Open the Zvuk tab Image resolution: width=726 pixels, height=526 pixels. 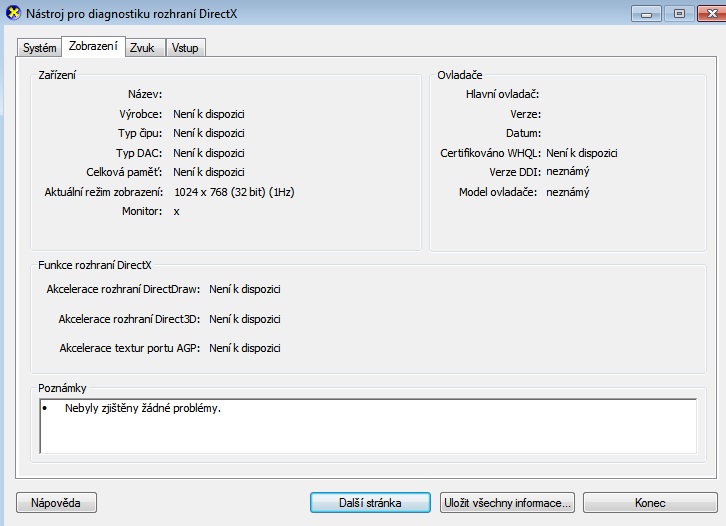[x=145, y=48]
